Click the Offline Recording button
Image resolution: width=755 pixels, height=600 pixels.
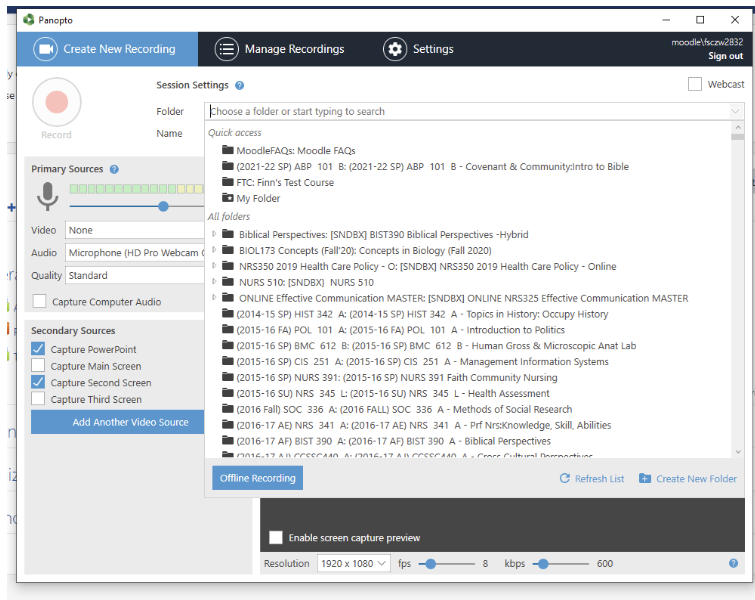pos(258,478)
